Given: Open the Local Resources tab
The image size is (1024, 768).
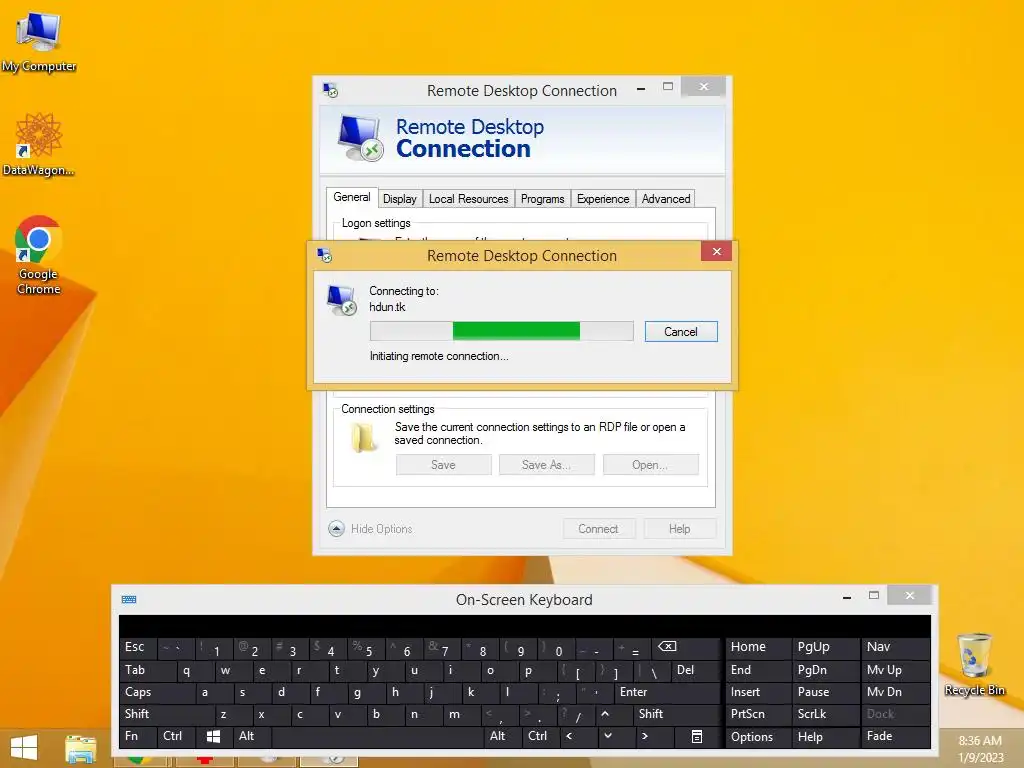Looking at the screenshot, I should [x=468, y=199].
